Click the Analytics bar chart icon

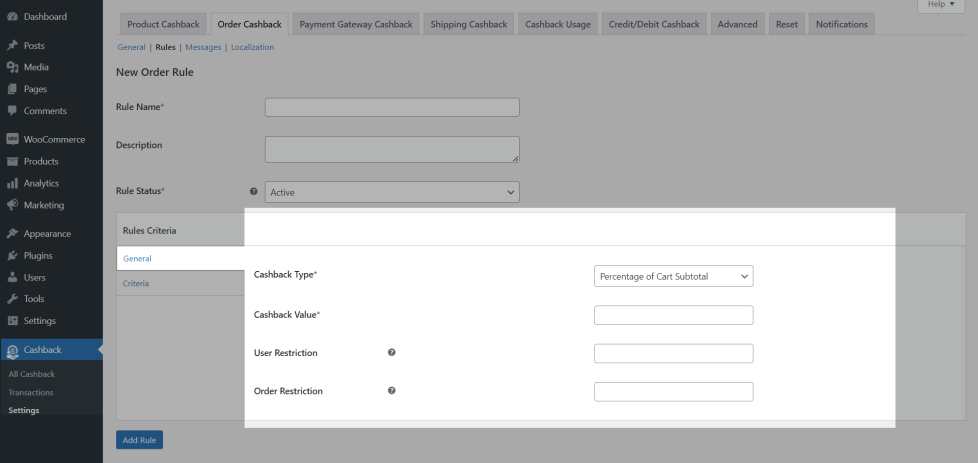[x=12, y=184]
